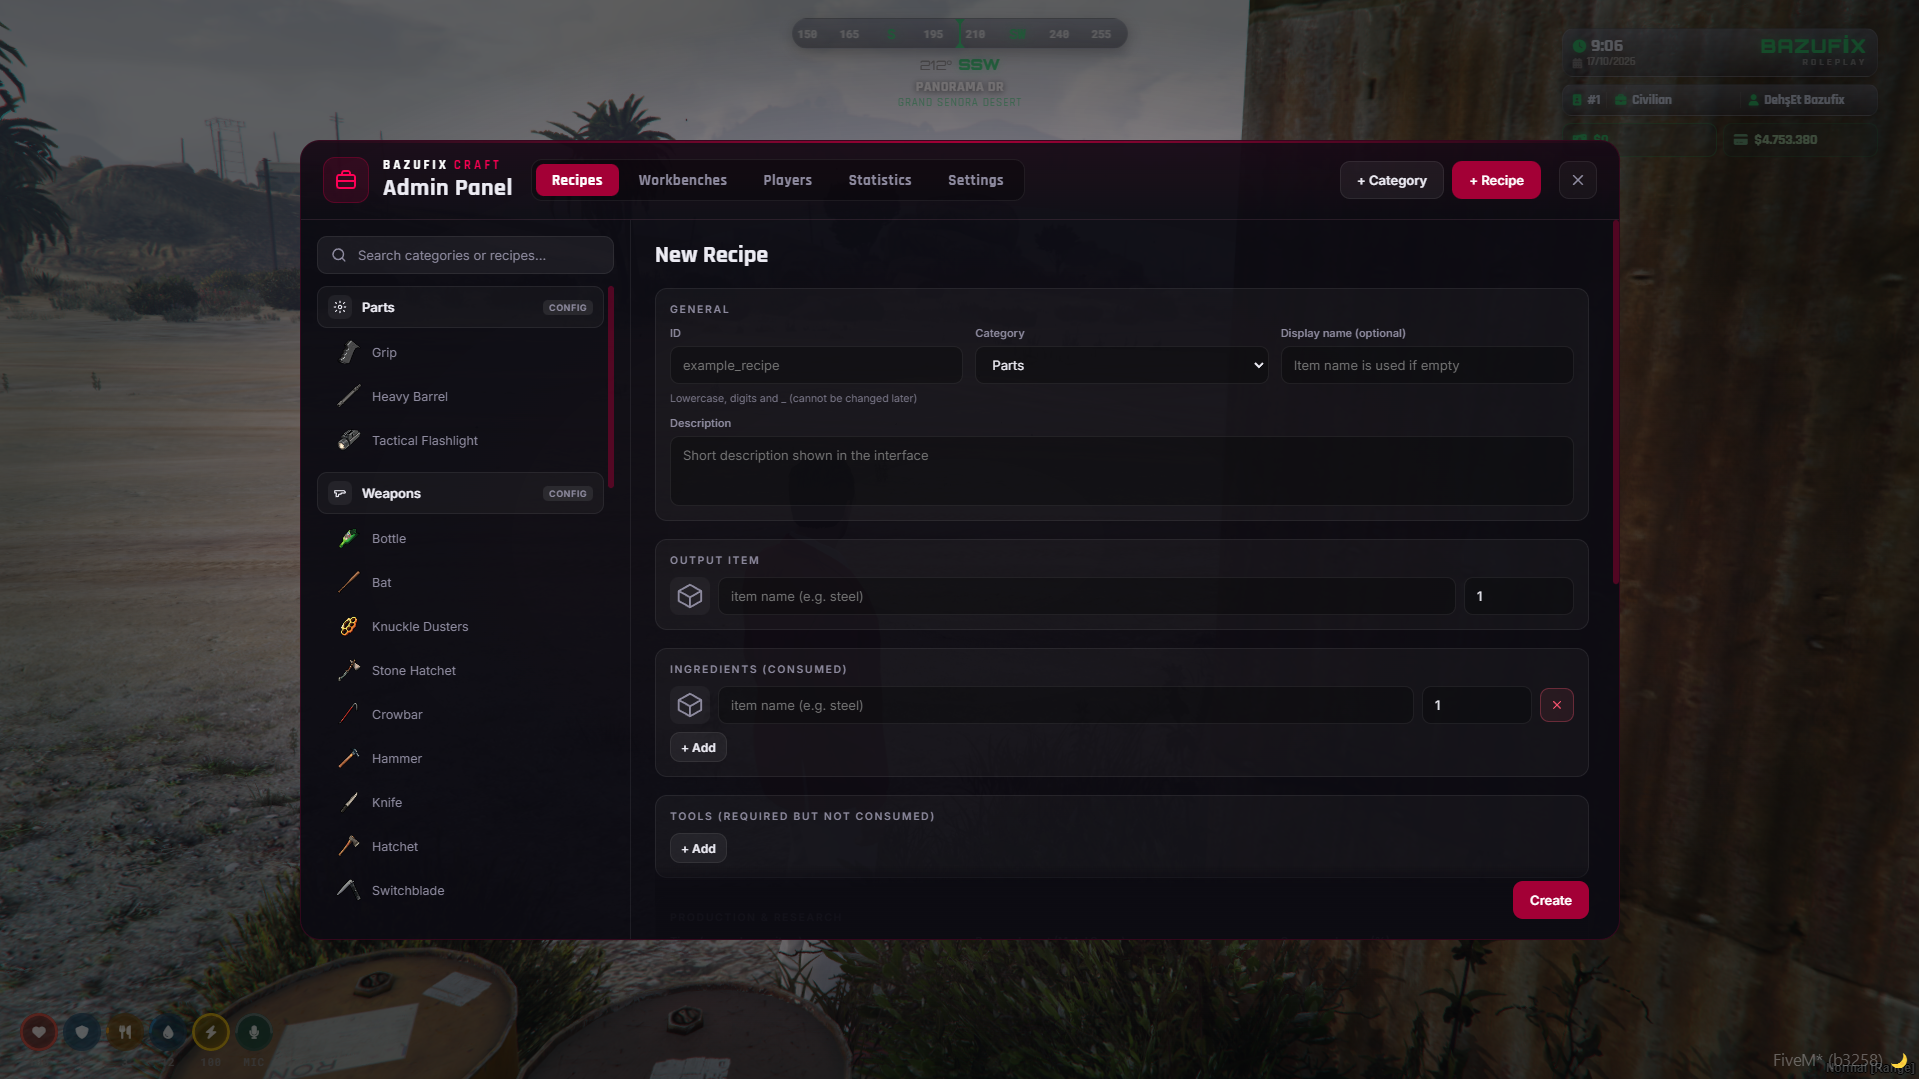This screenshot has height=1079, width=1919.
Task: Click the Bottle weapon icon
Action: coord(349,538)
